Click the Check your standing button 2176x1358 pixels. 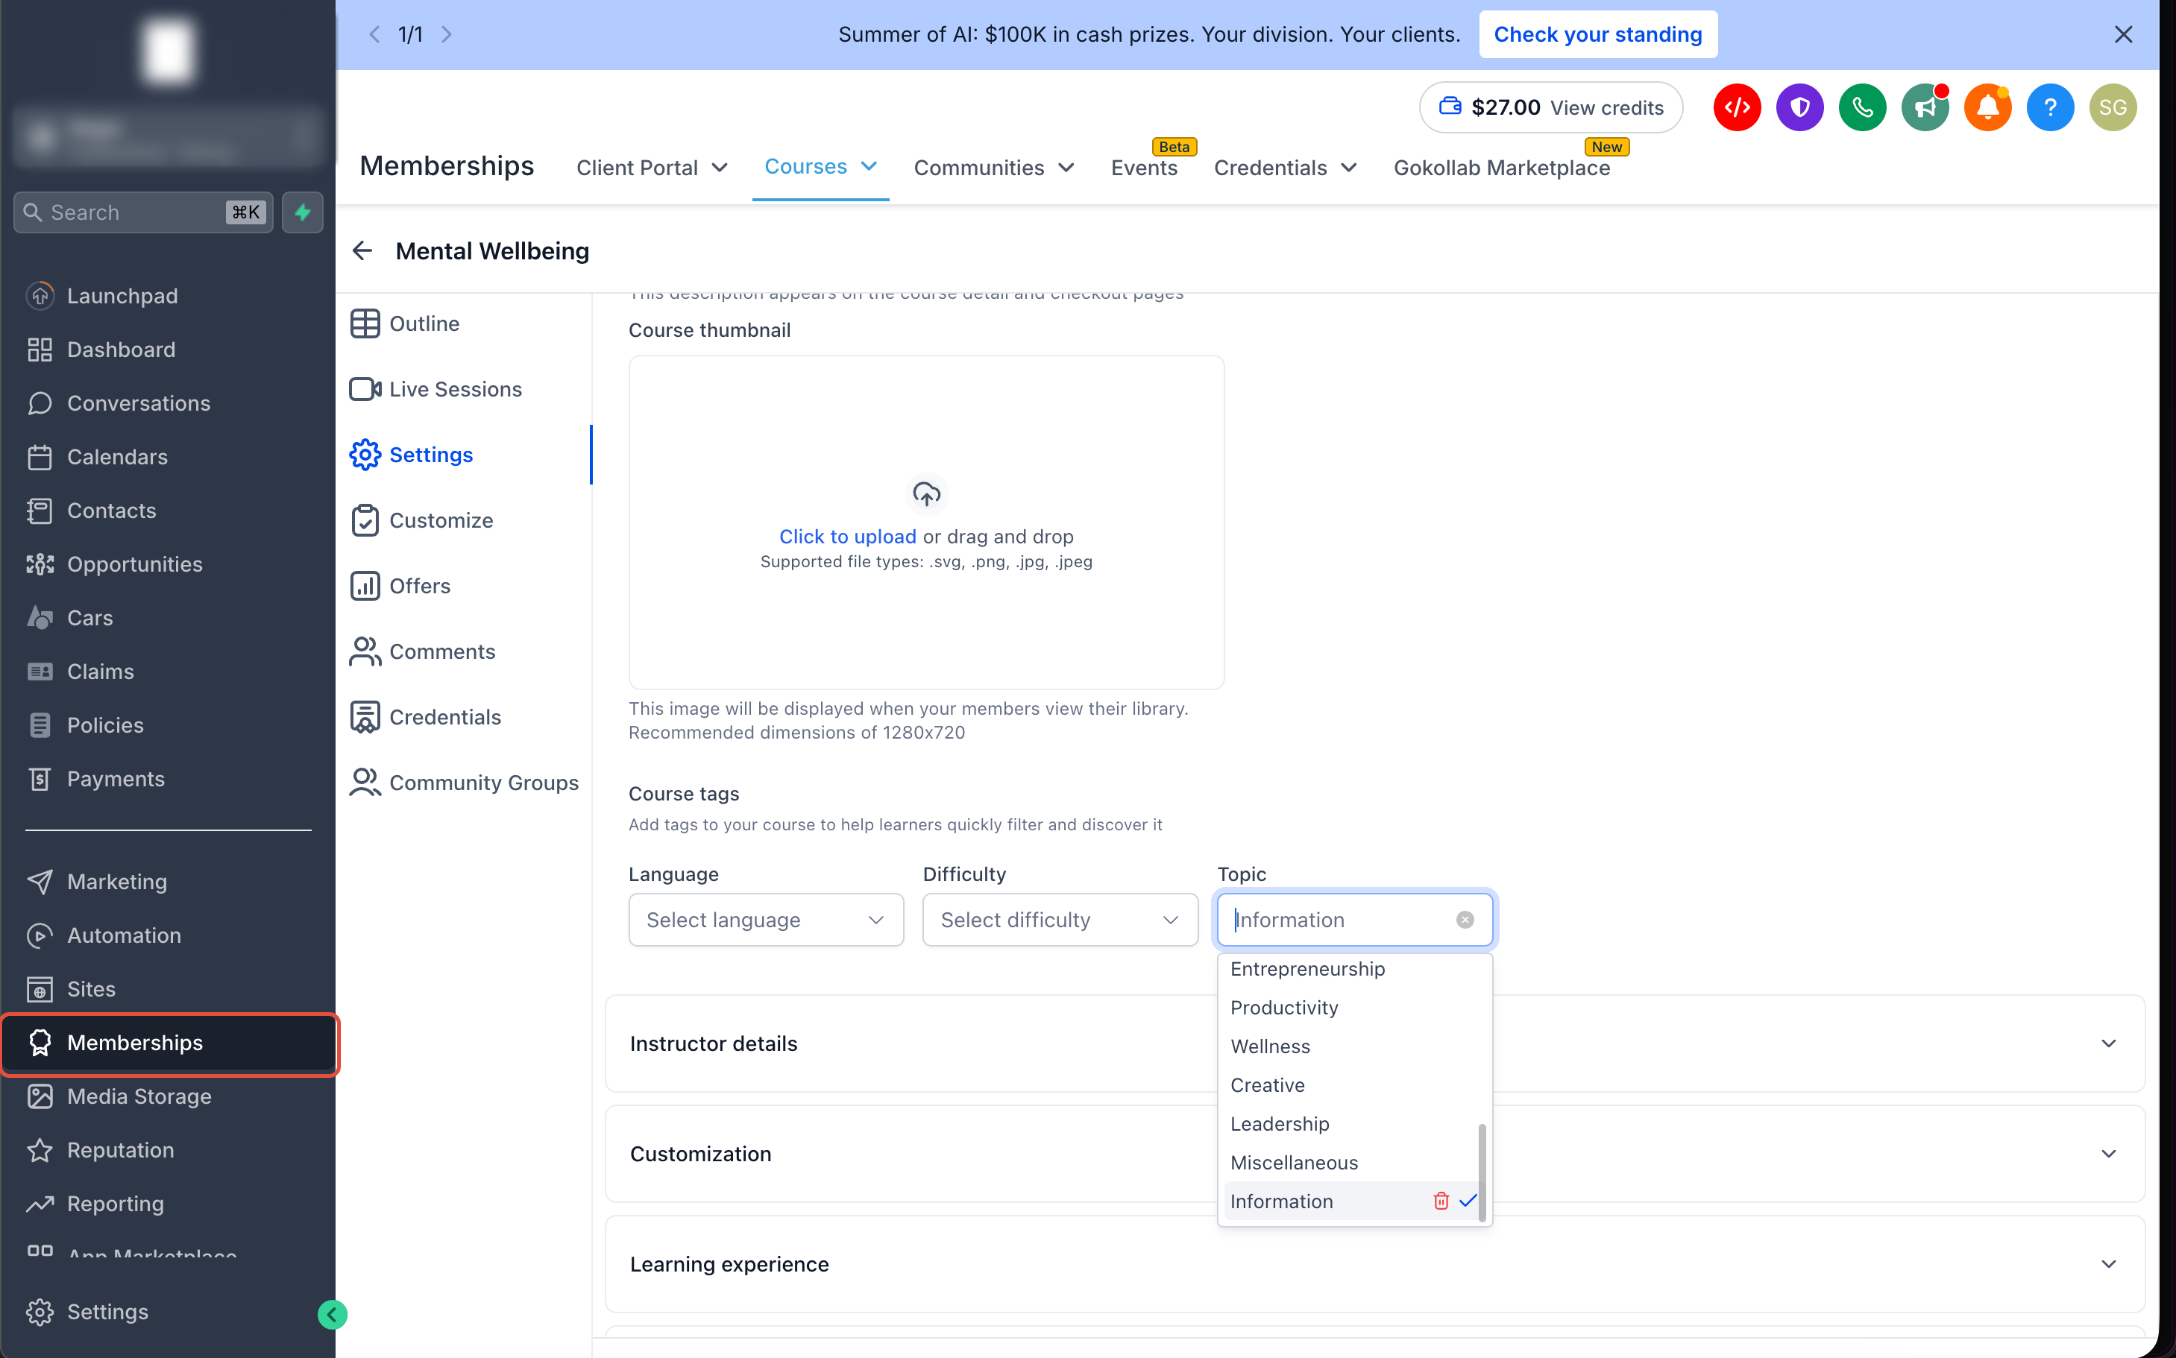click(x=1597, y=34)
